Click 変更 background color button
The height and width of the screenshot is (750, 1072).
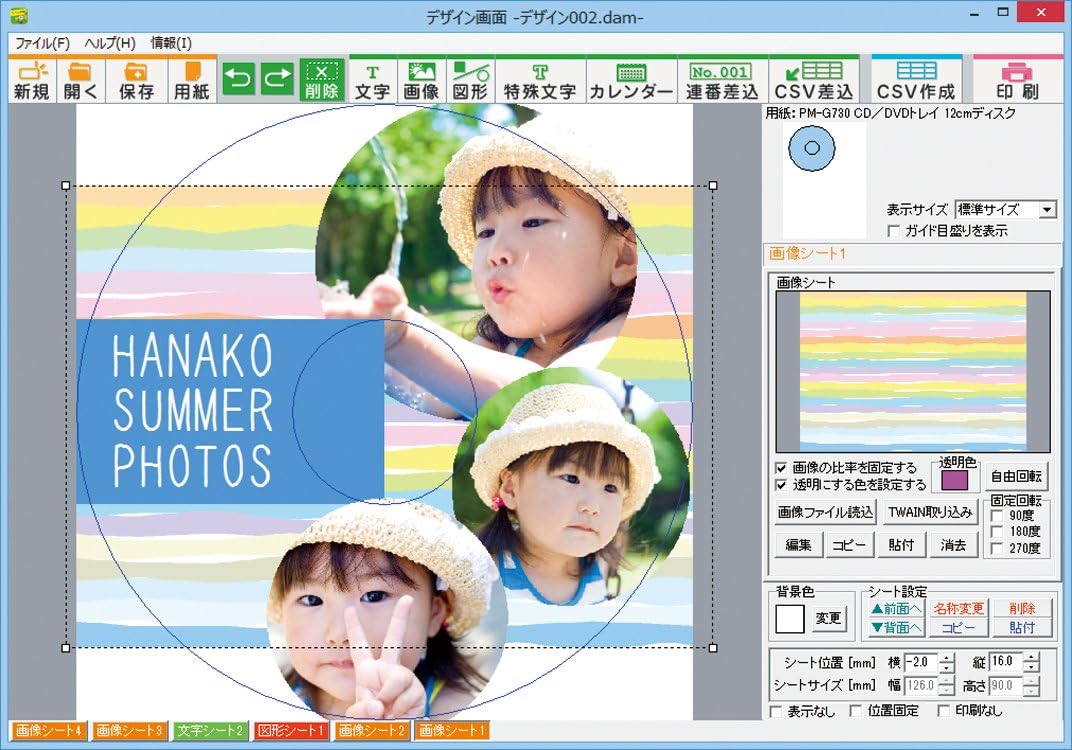pyautogui.click(x=828, y=618)
